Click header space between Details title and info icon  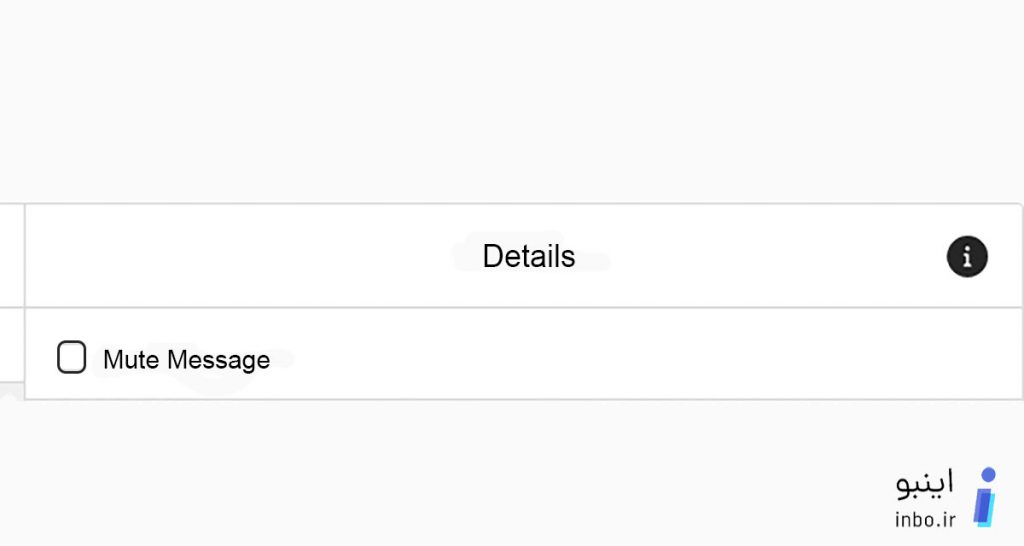[761, 256]
